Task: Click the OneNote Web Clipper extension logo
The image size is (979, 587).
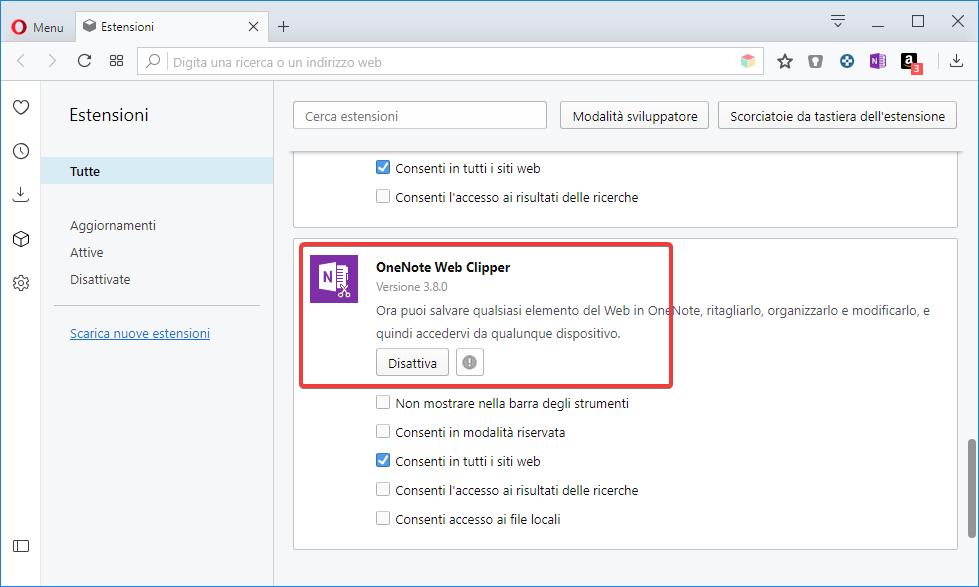Action: pos(334,279)
